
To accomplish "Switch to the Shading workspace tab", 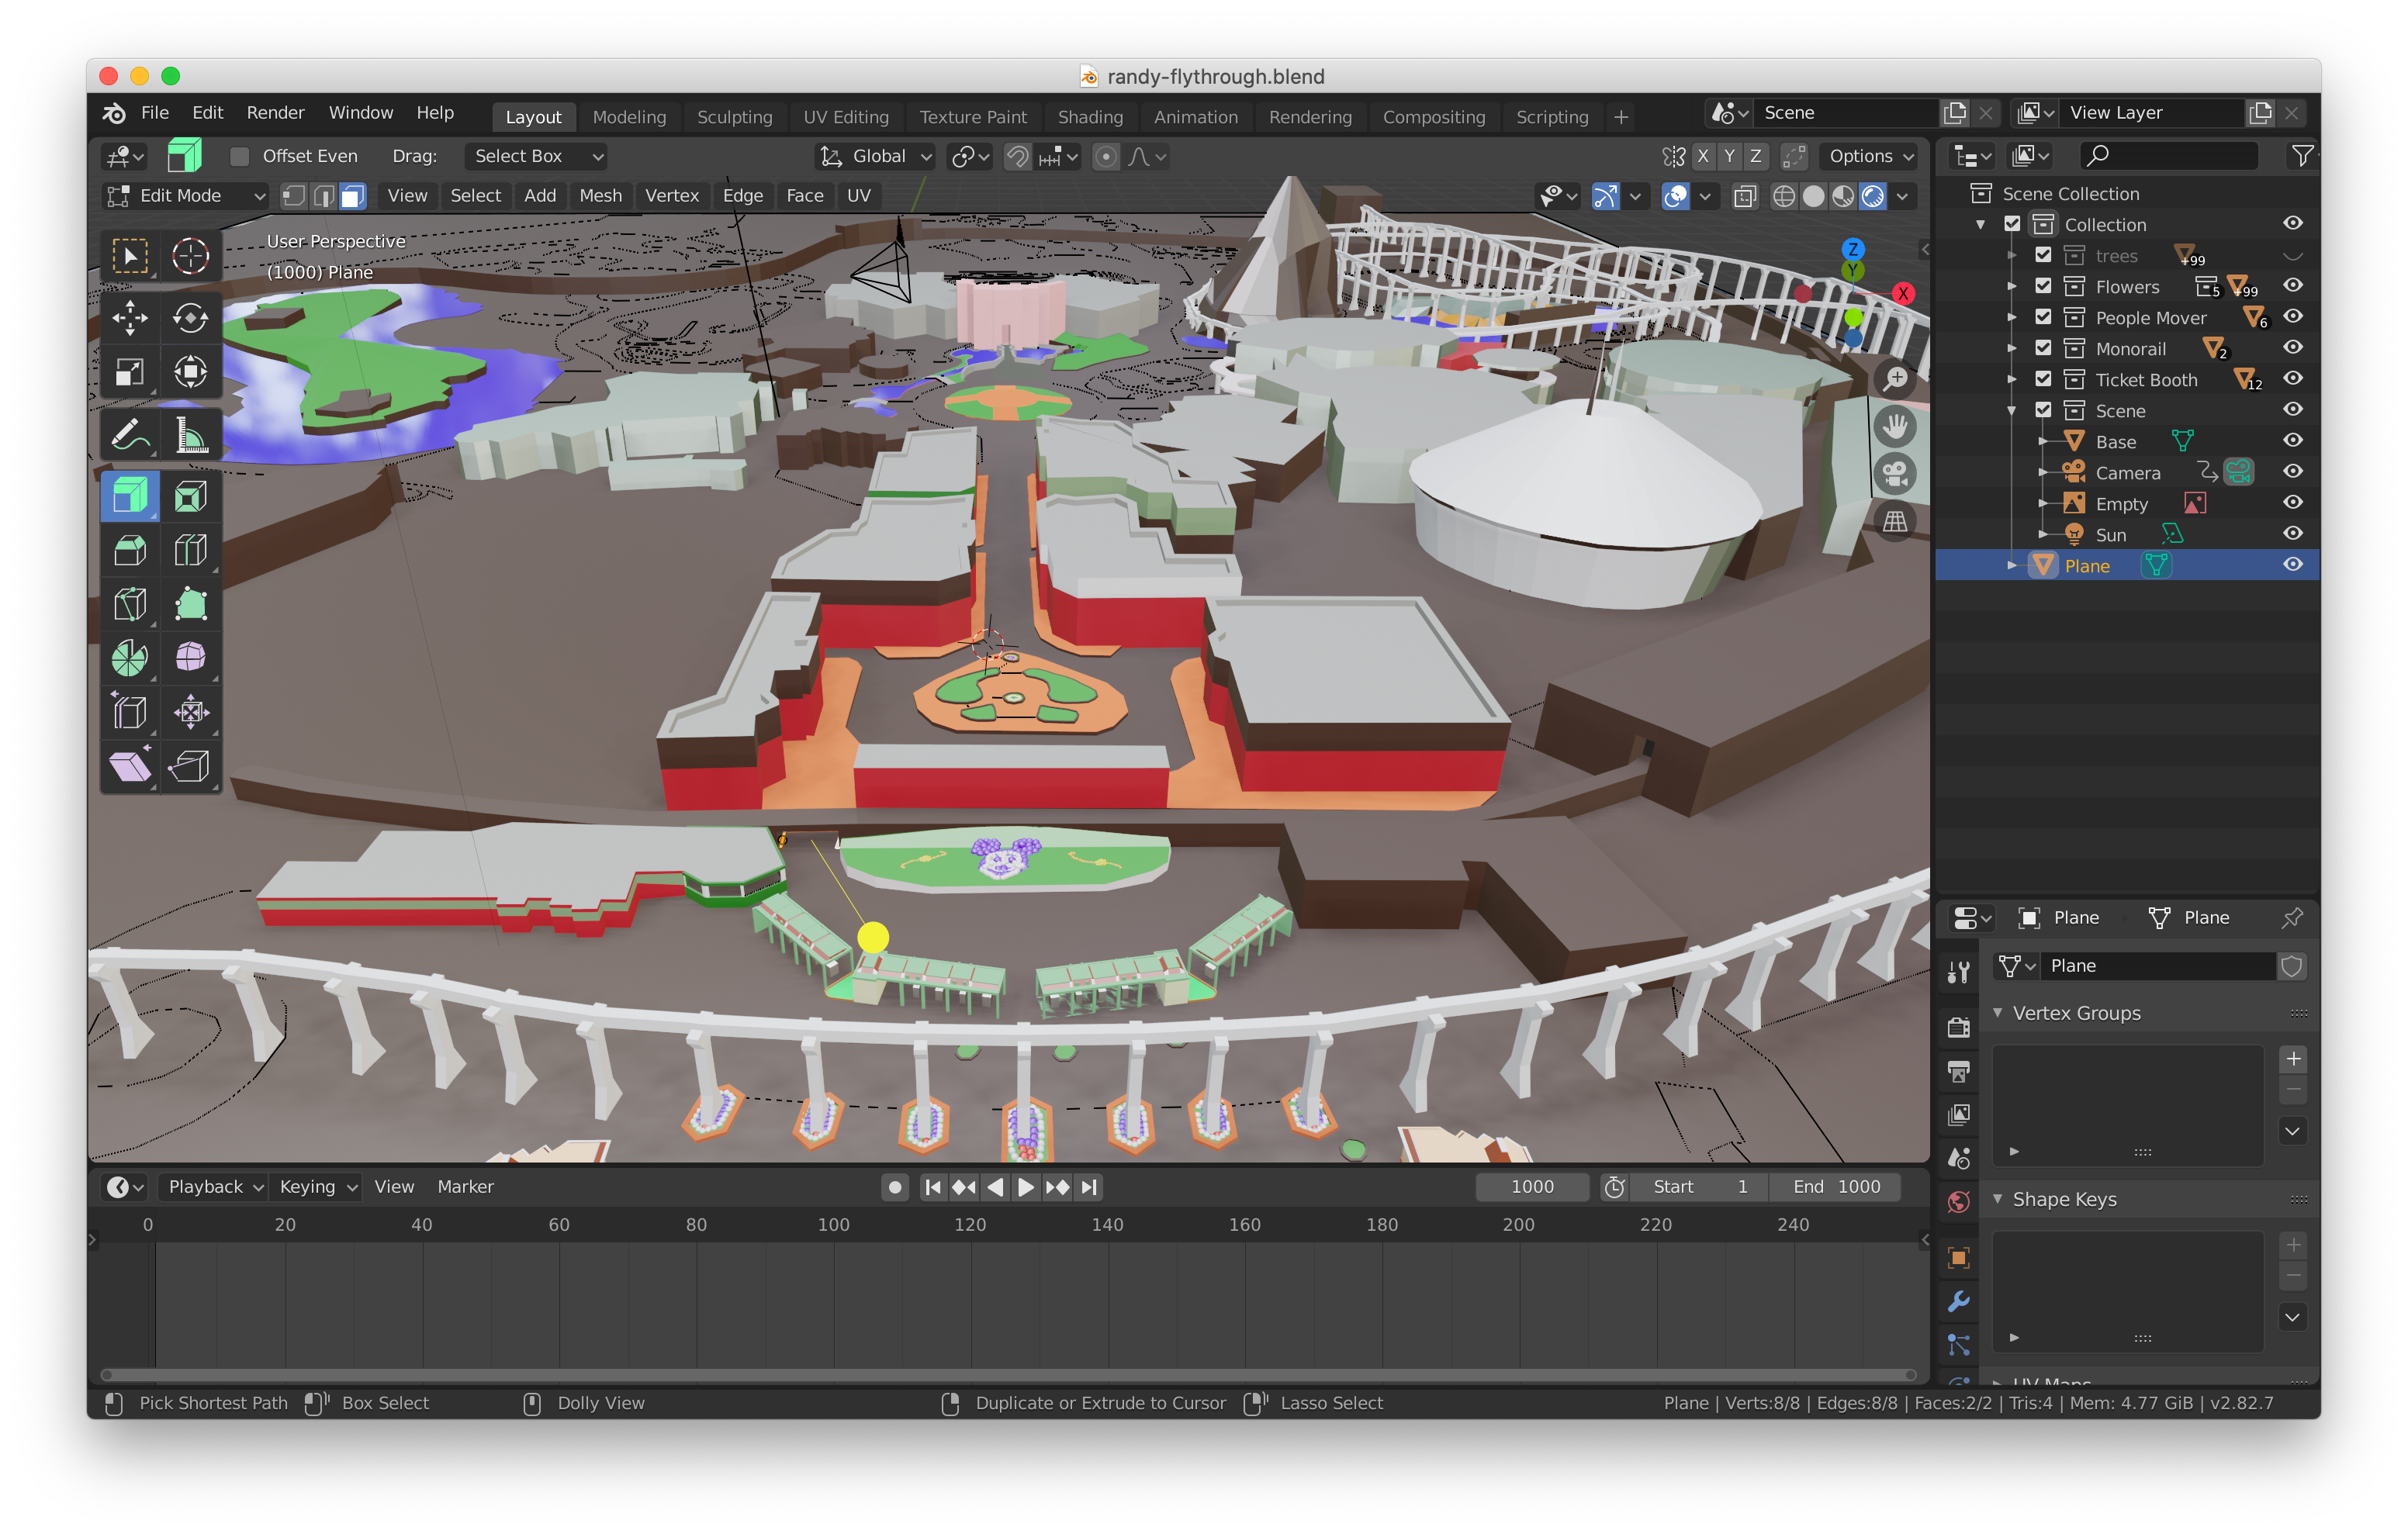I will 1090,117.
